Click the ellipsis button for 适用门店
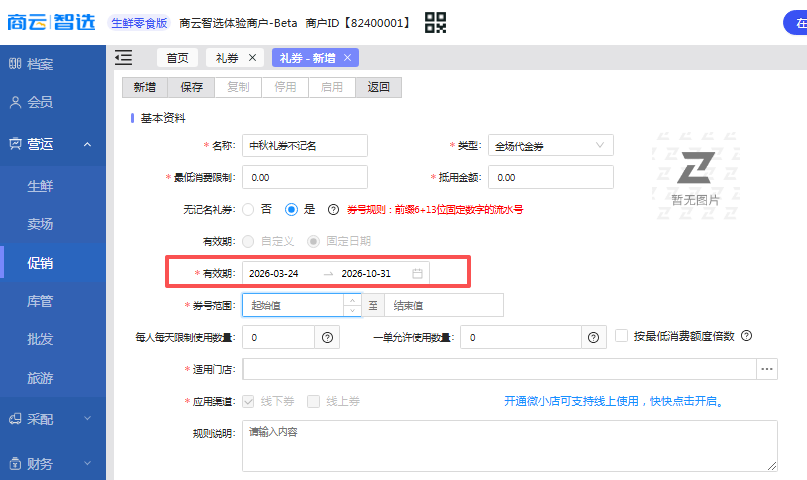The width and height of the screenshot is (807, 480). (767, 369)
